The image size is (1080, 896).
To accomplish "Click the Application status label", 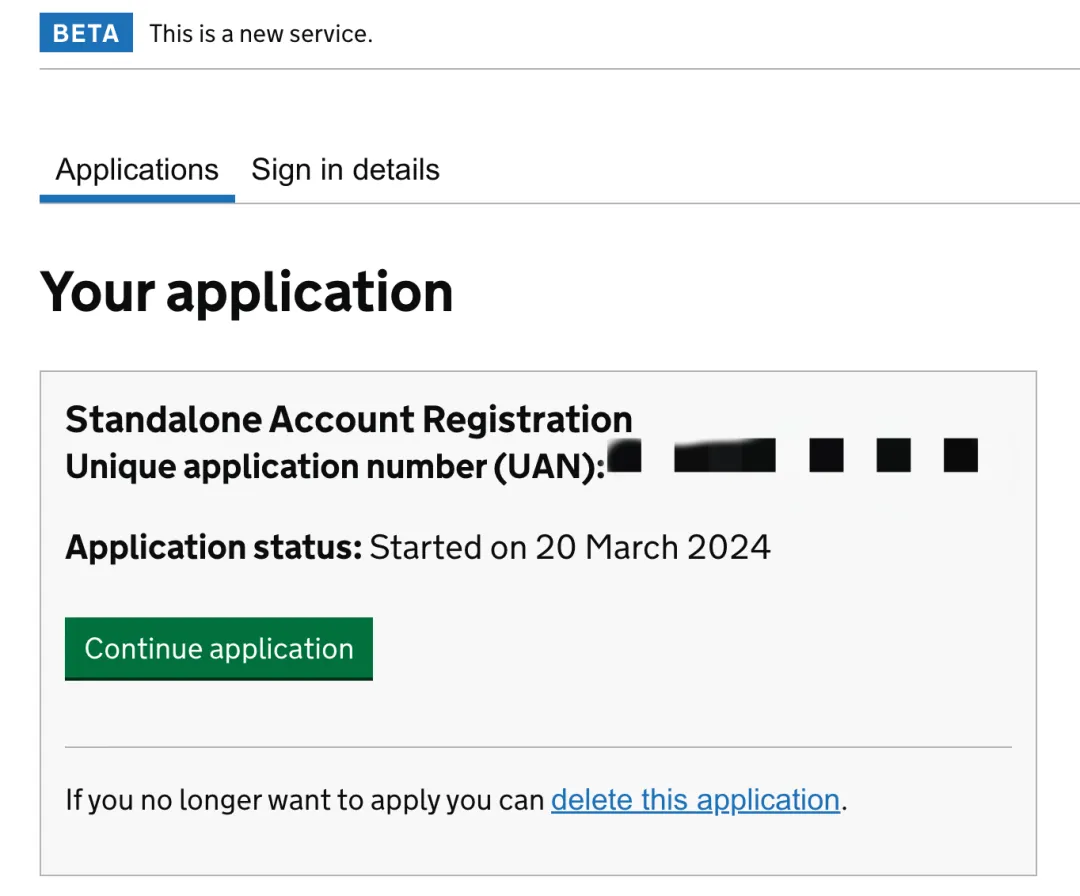I will coord(213,547).
